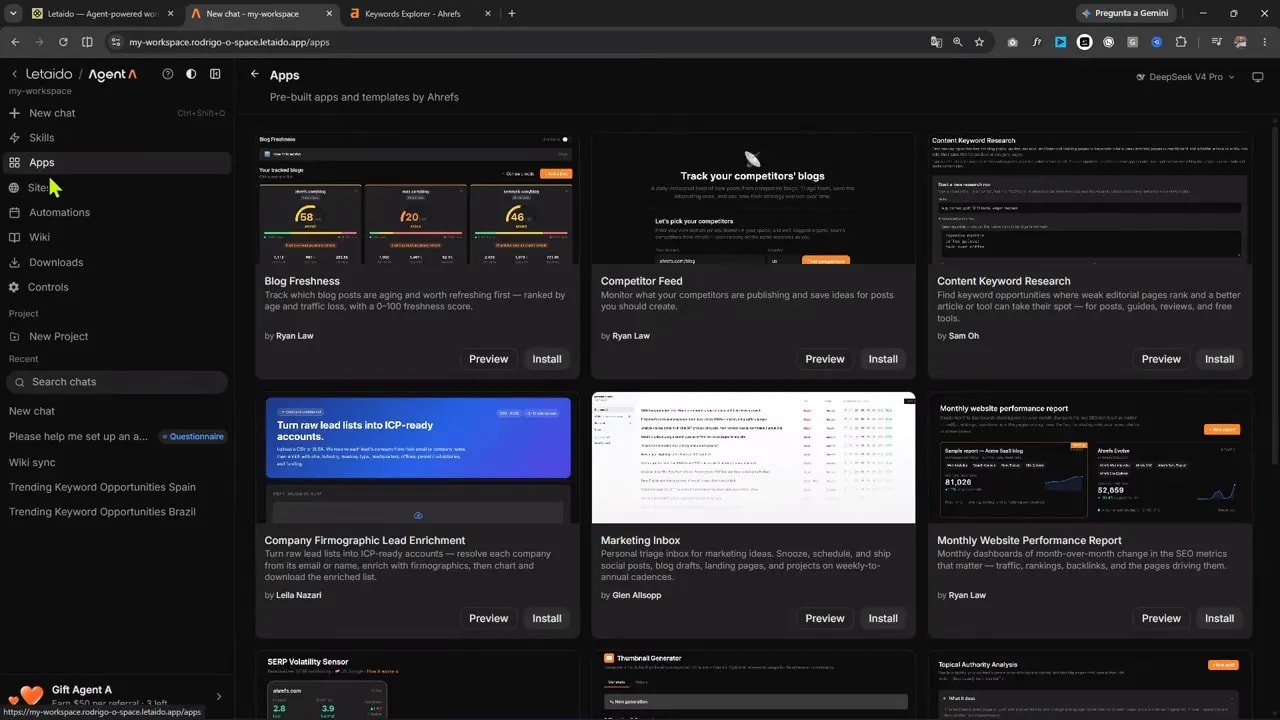Focus the Search chats field
The image size is (1280, 720).
(117, 382)
